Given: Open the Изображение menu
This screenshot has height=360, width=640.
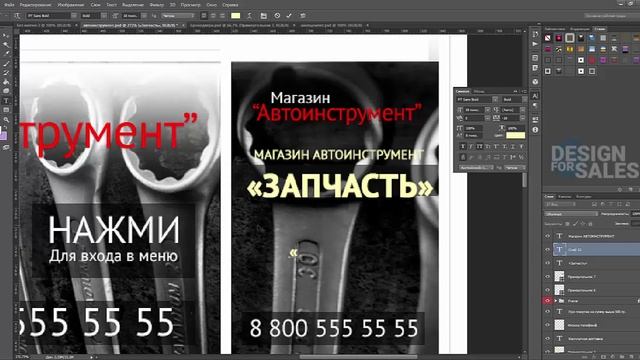Looking at the screenshot, I should [71, 5].
